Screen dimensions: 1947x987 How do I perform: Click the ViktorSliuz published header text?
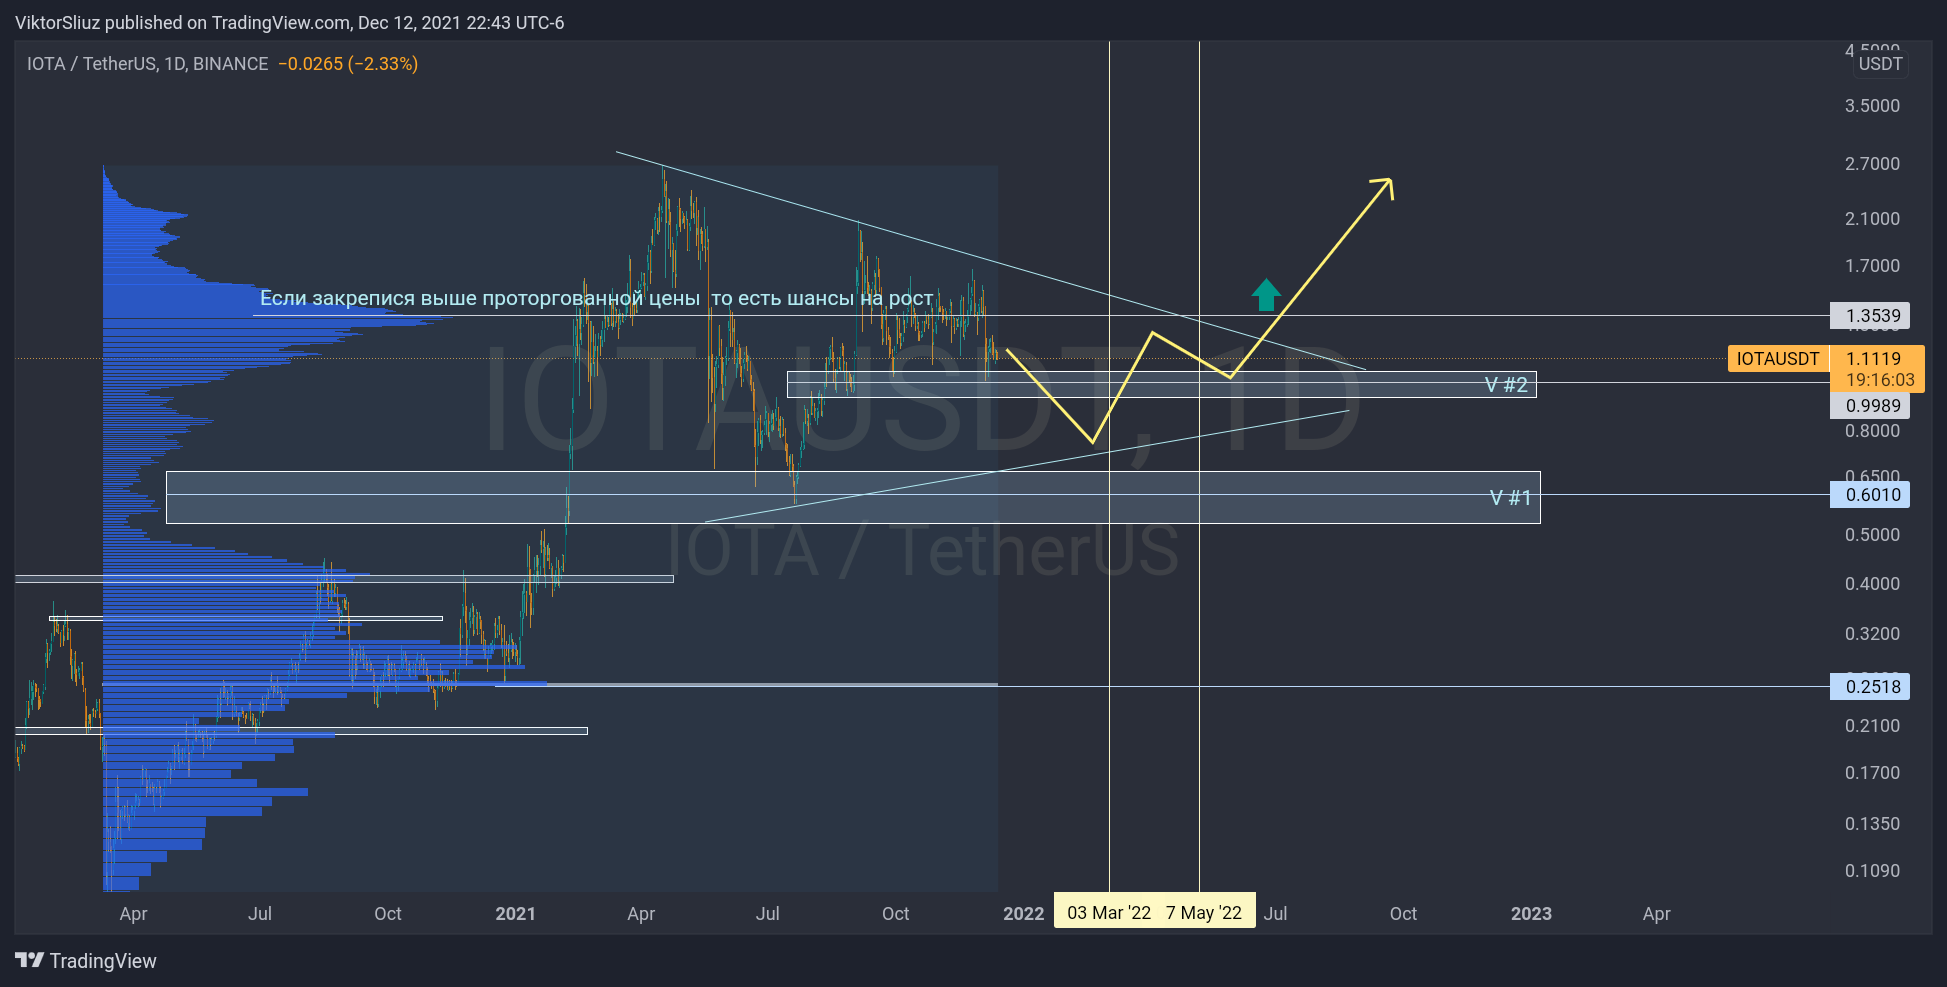click(x=289, y=22)
